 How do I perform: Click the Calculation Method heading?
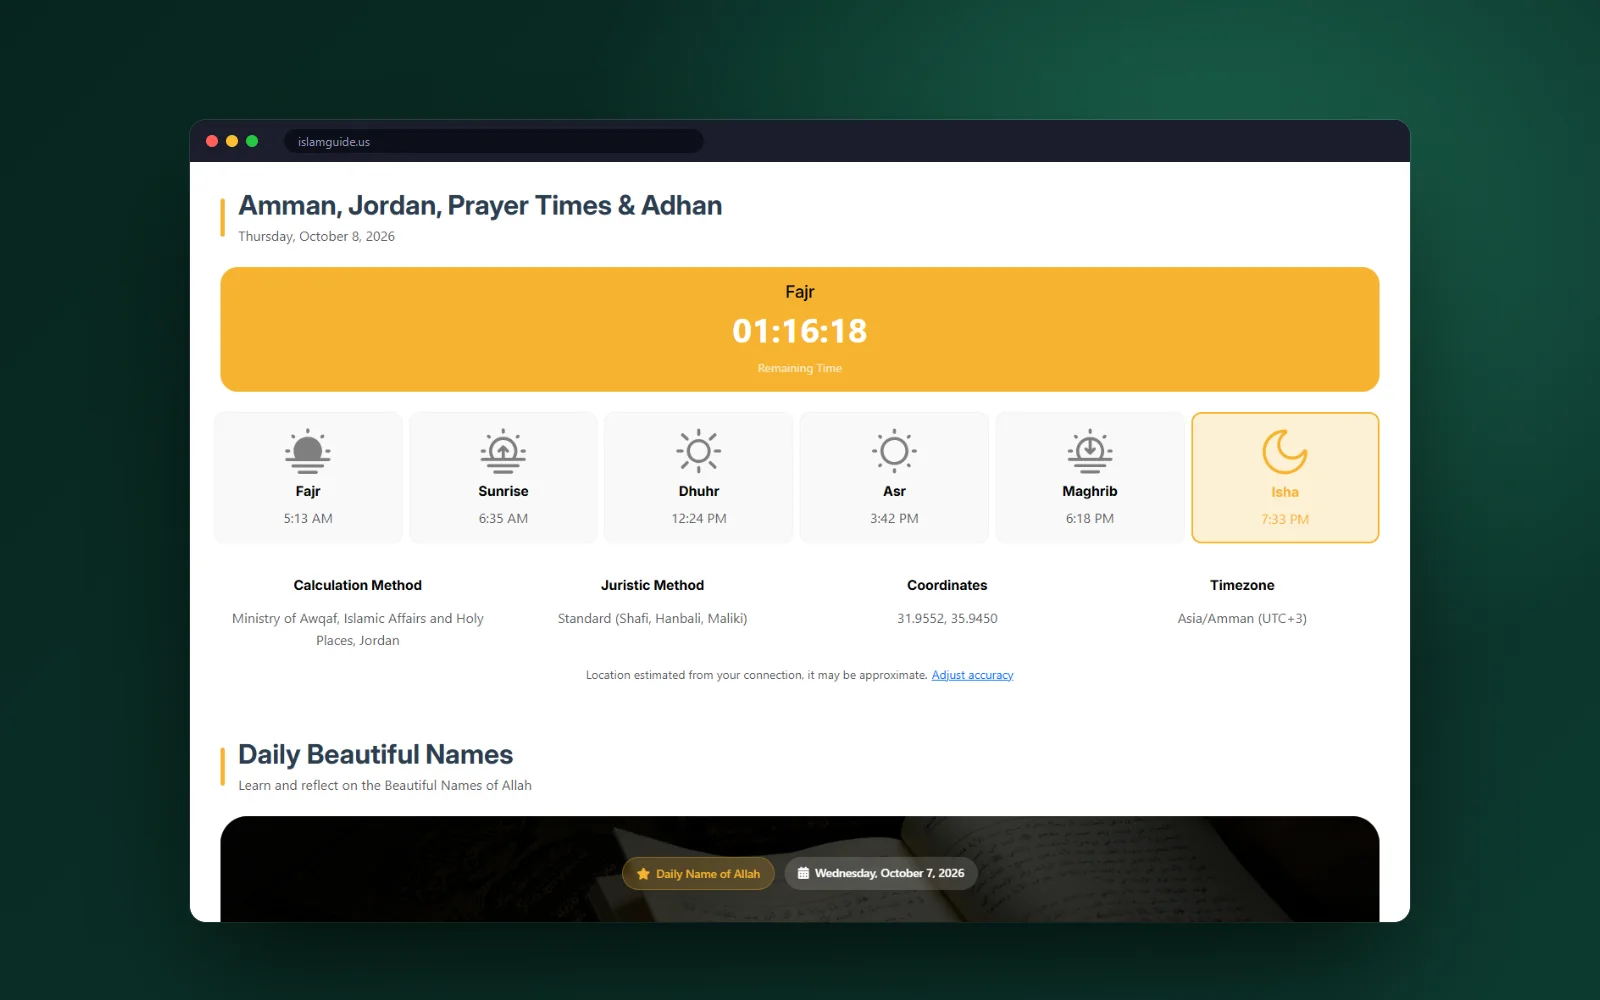(358, 585)
